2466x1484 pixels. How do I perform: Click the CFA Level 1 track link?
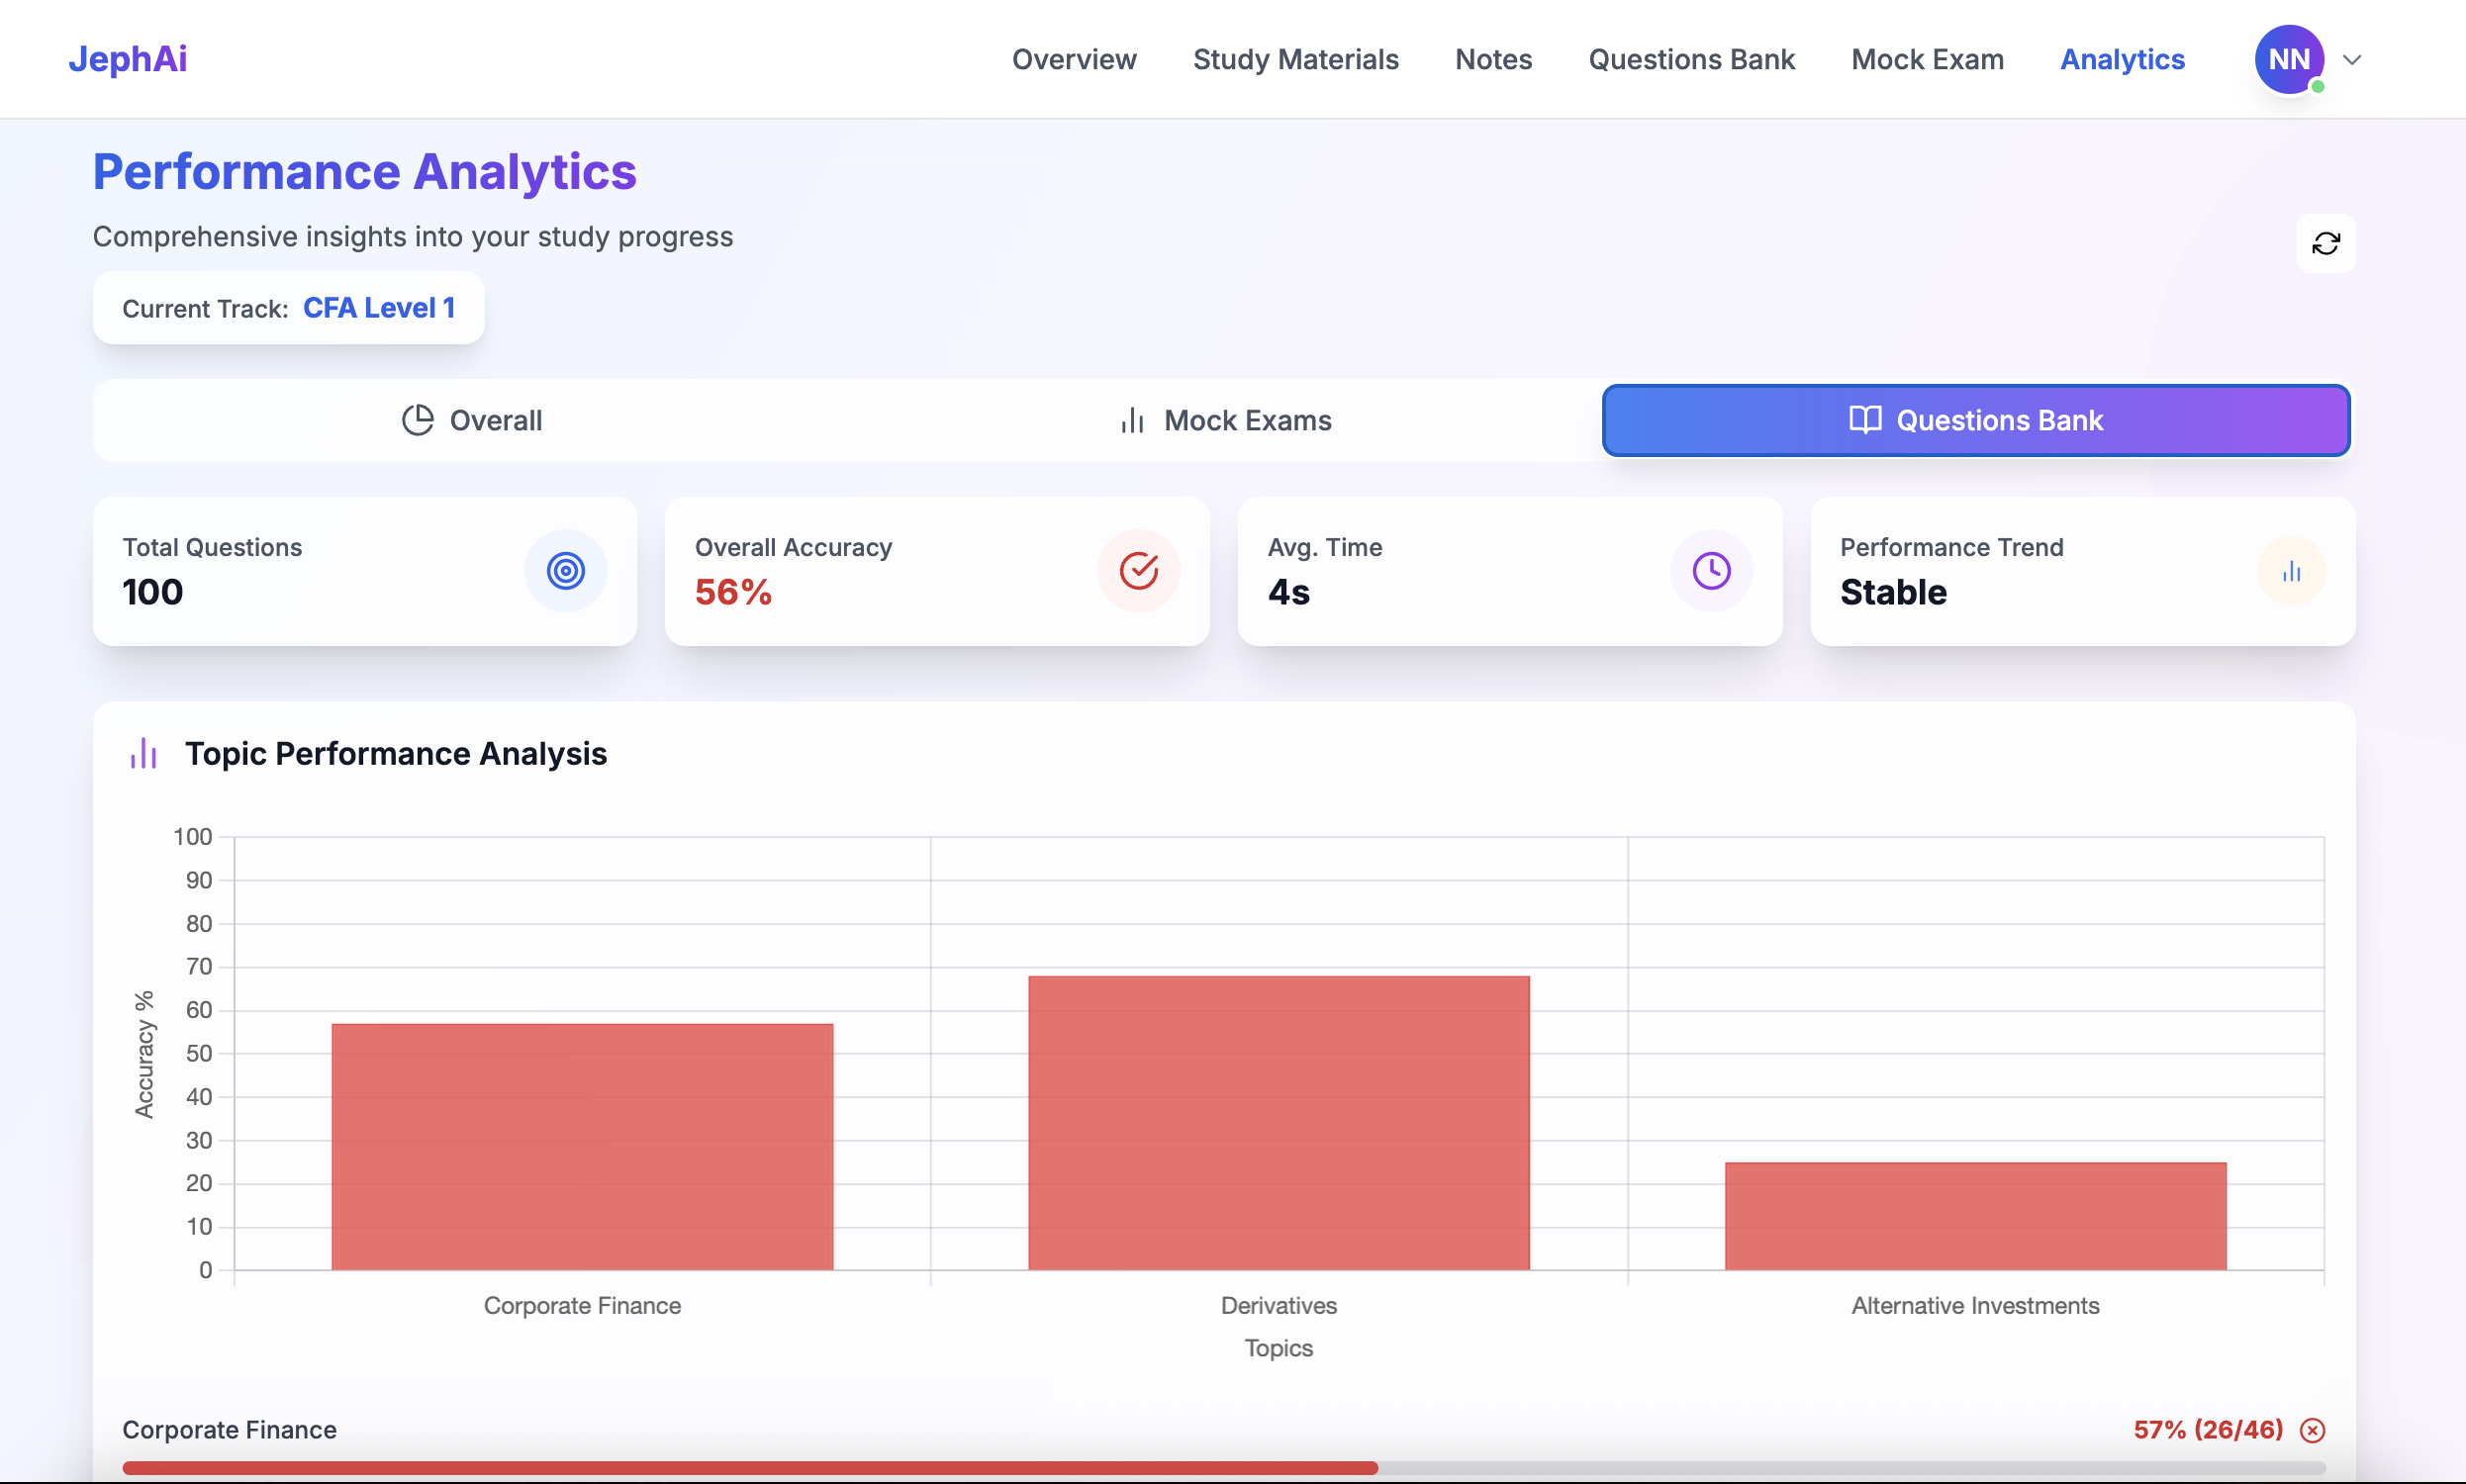(378, 308)
